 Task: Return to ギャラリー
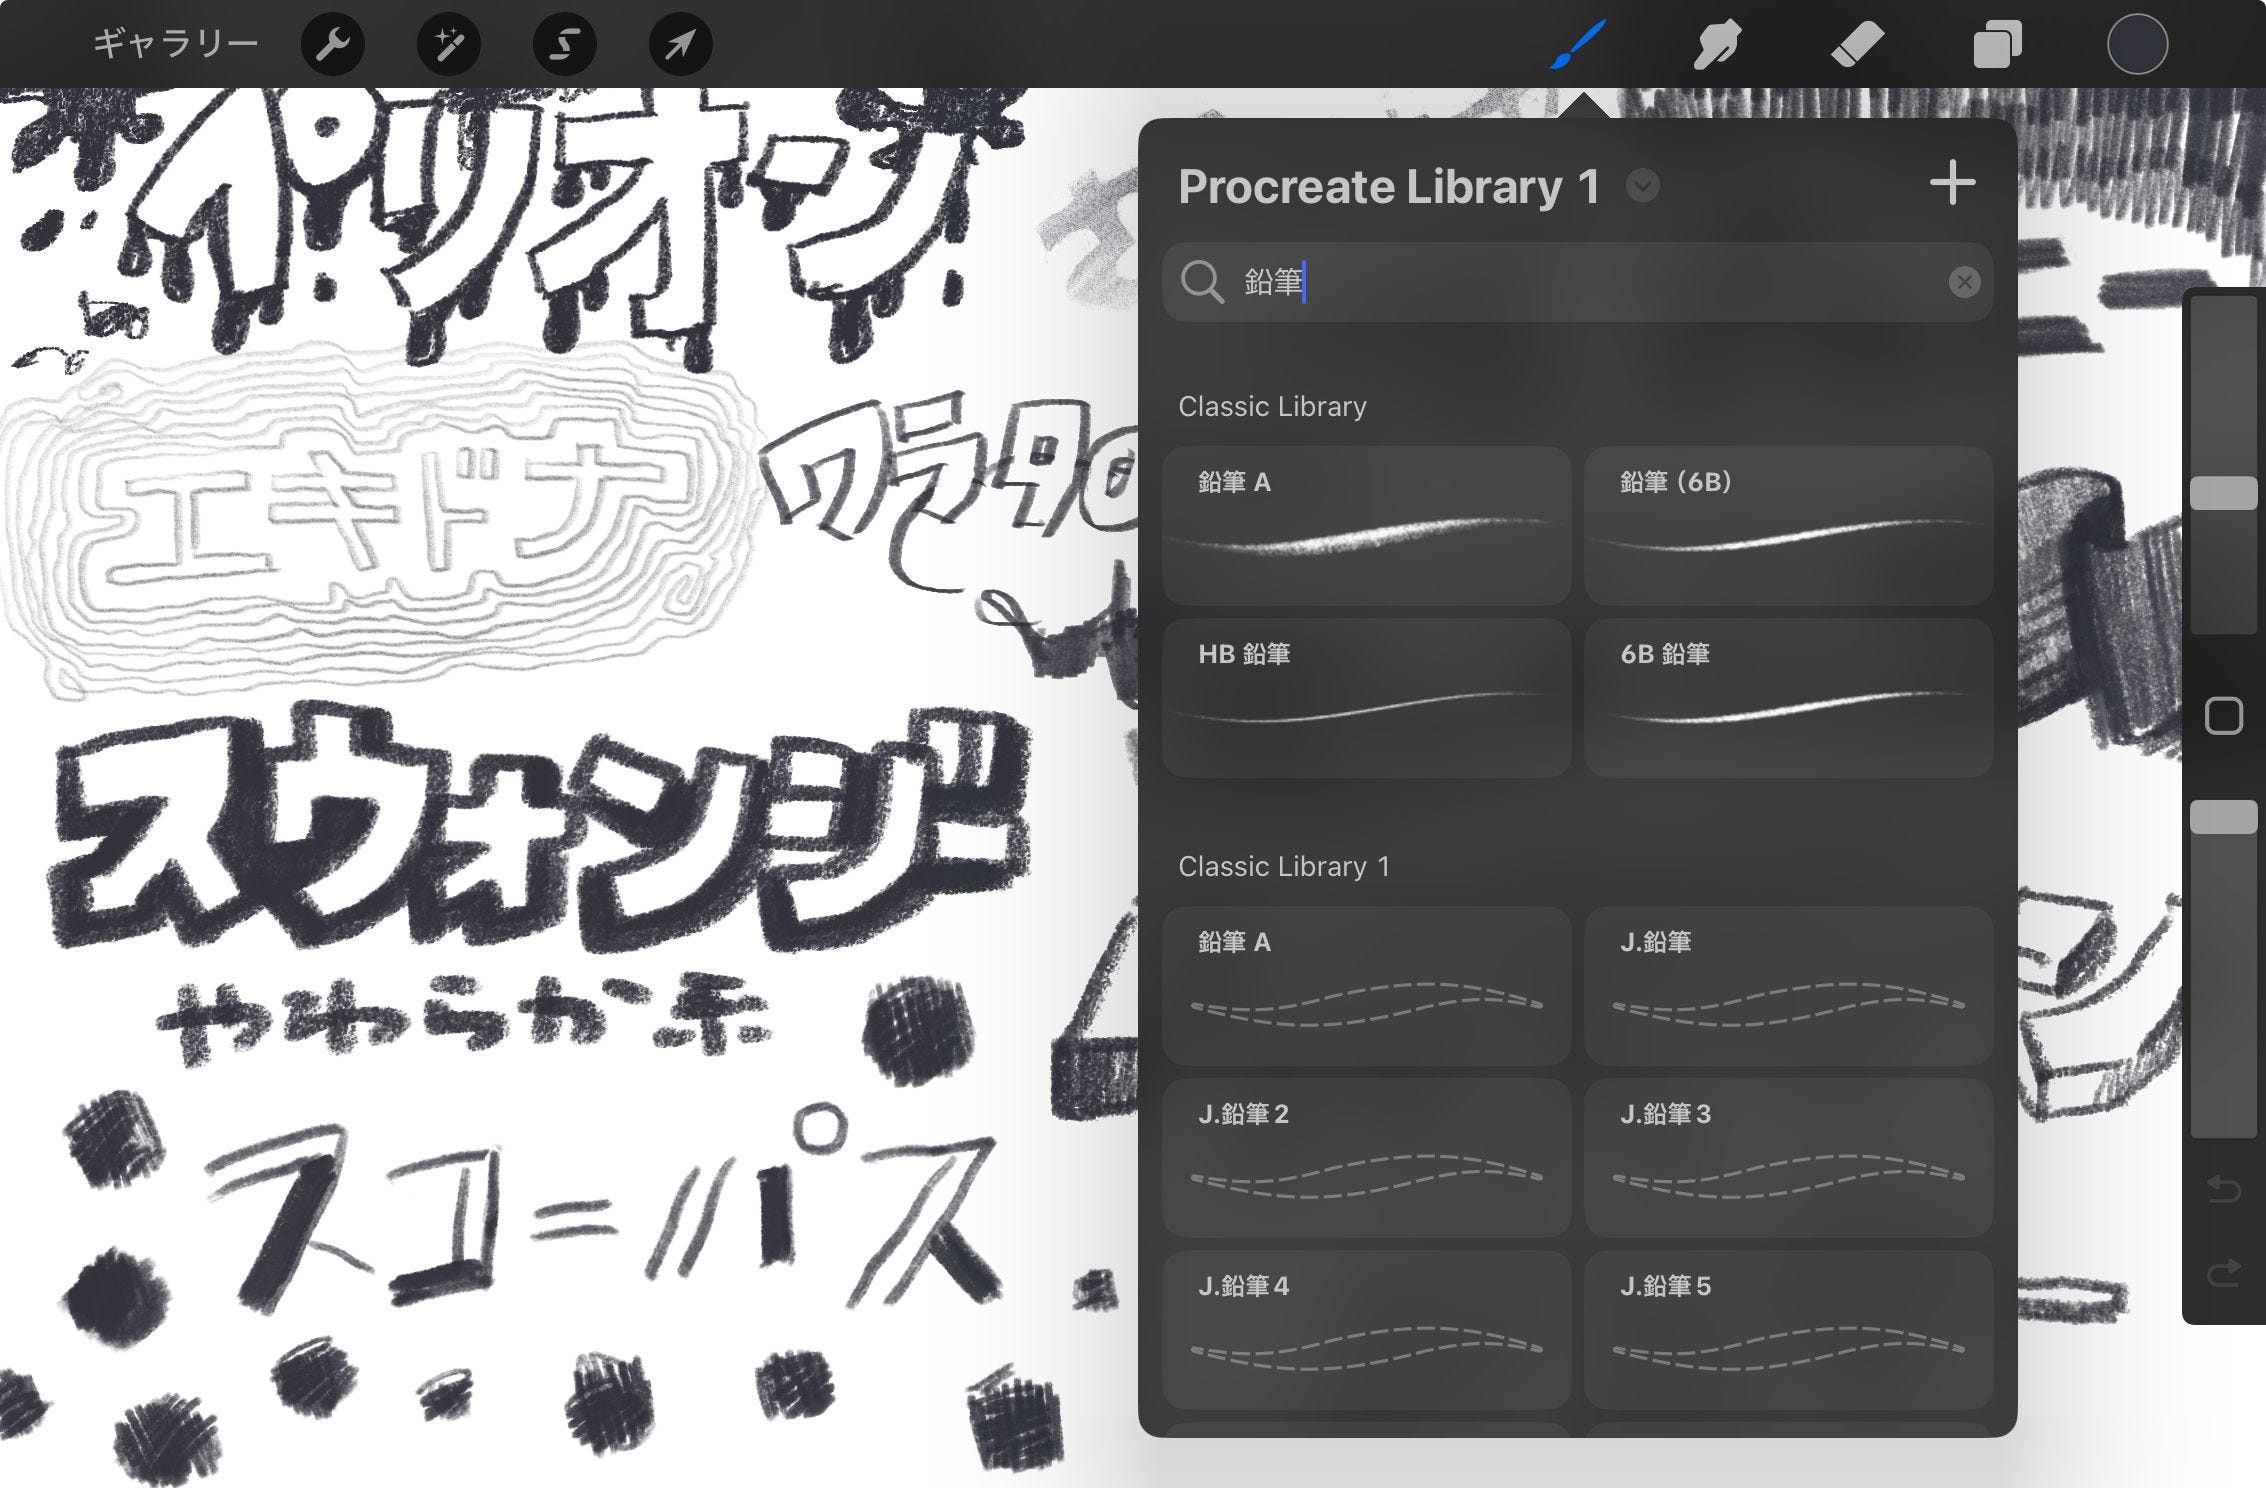click(x=175, y=44)
